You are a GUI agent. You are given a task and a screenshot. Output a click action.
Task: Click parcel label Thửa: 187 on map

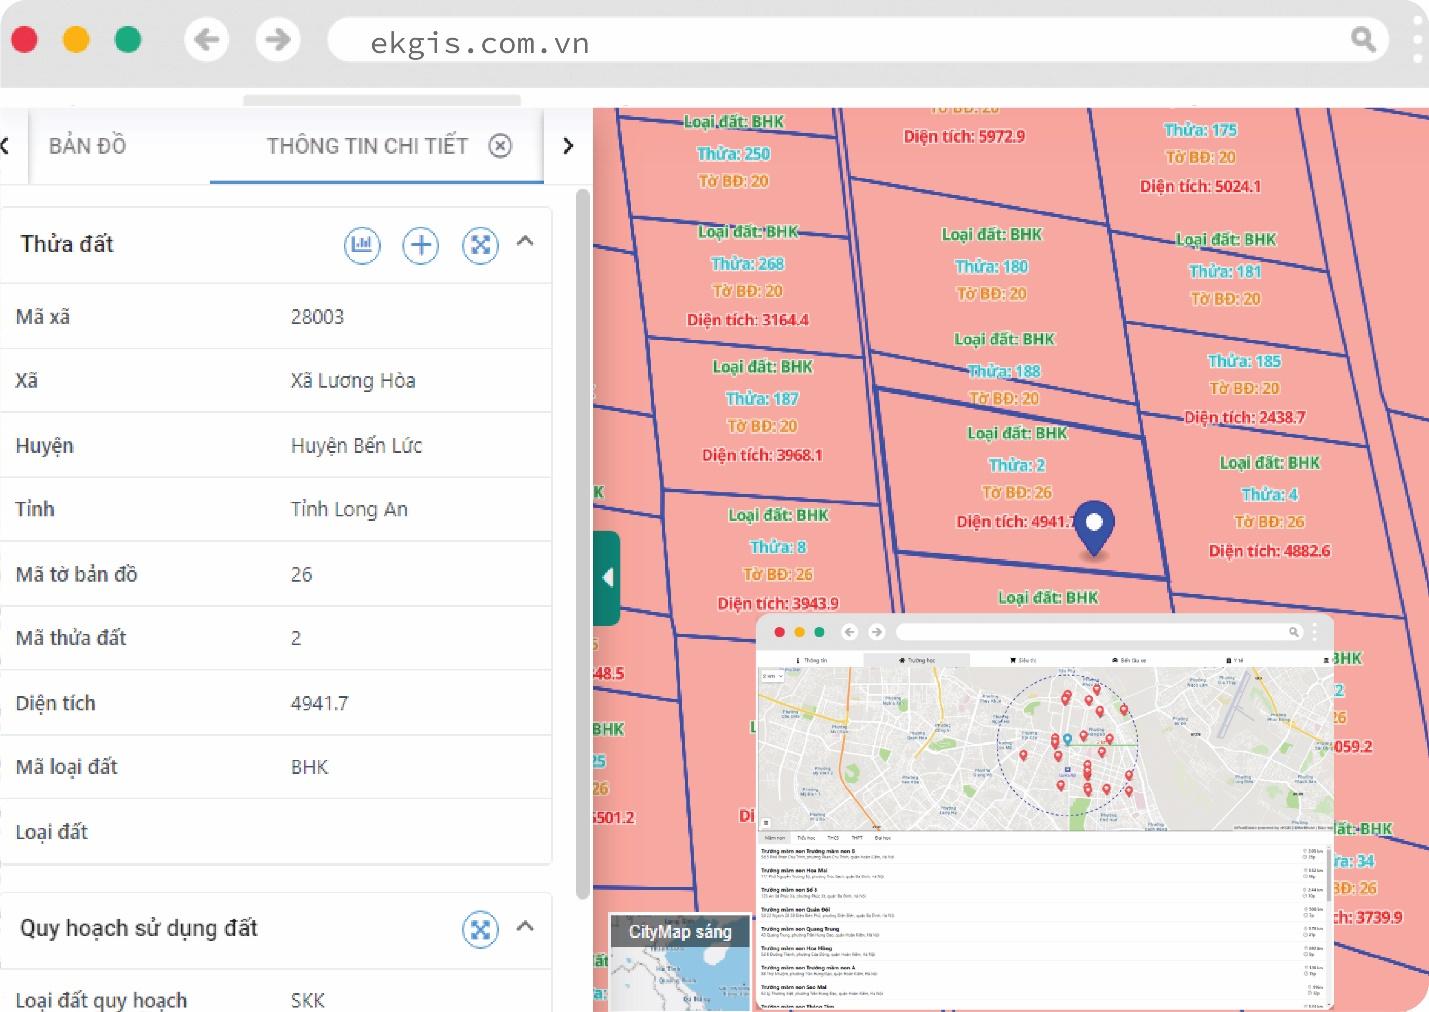click(762, 399)
